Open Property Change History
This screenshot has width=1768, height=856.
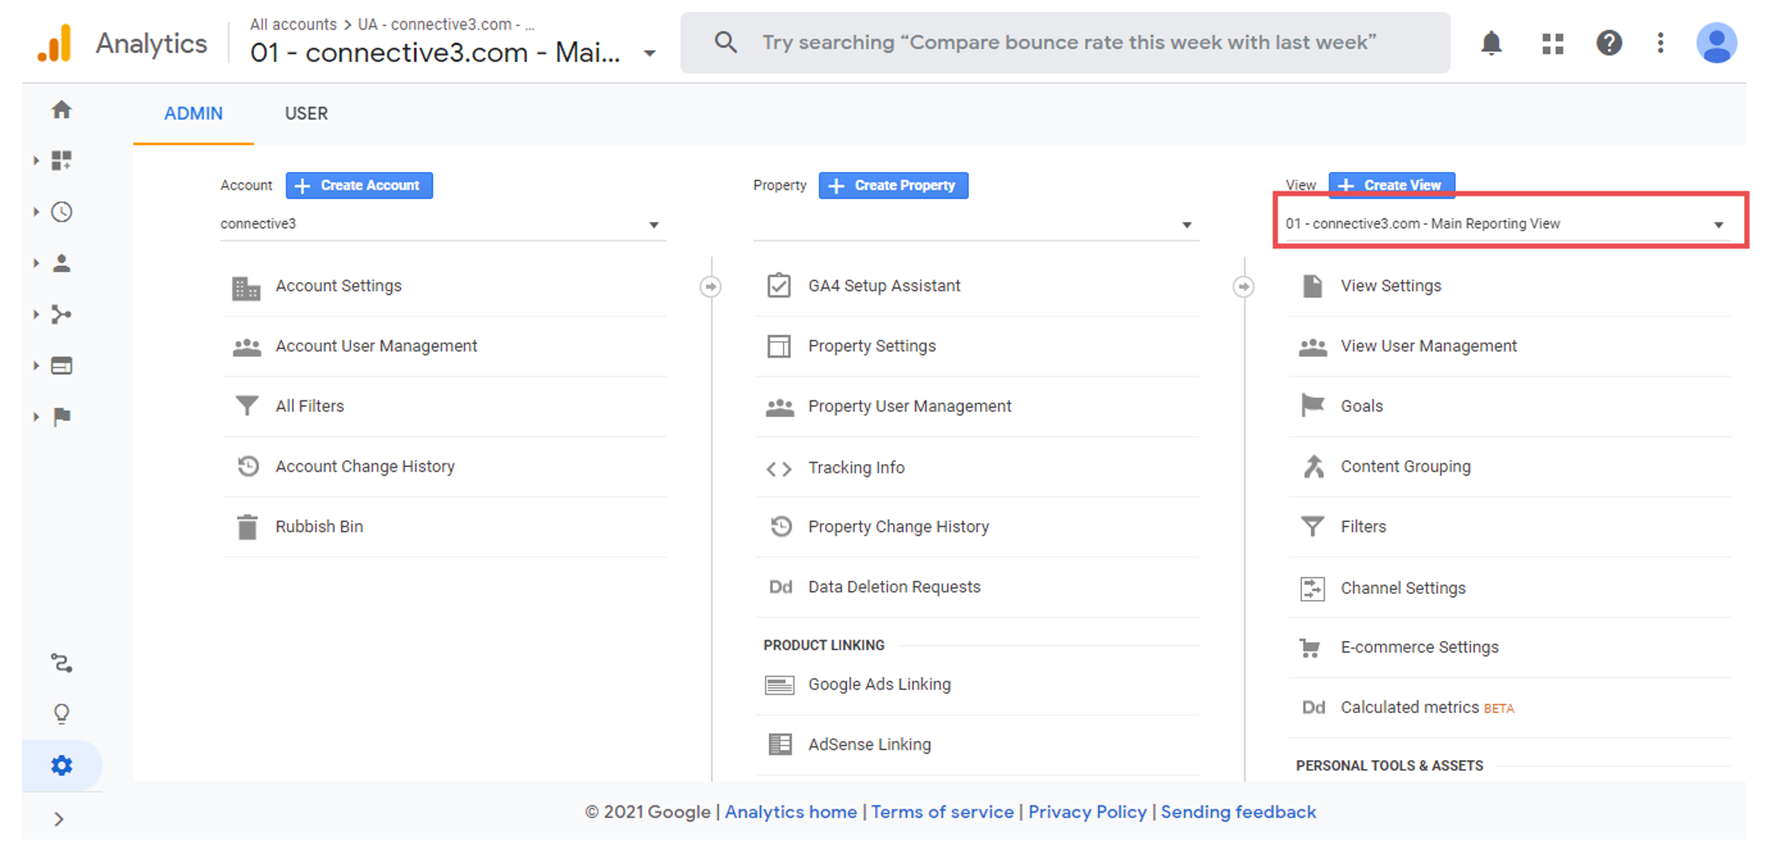(x=978, y=527)
